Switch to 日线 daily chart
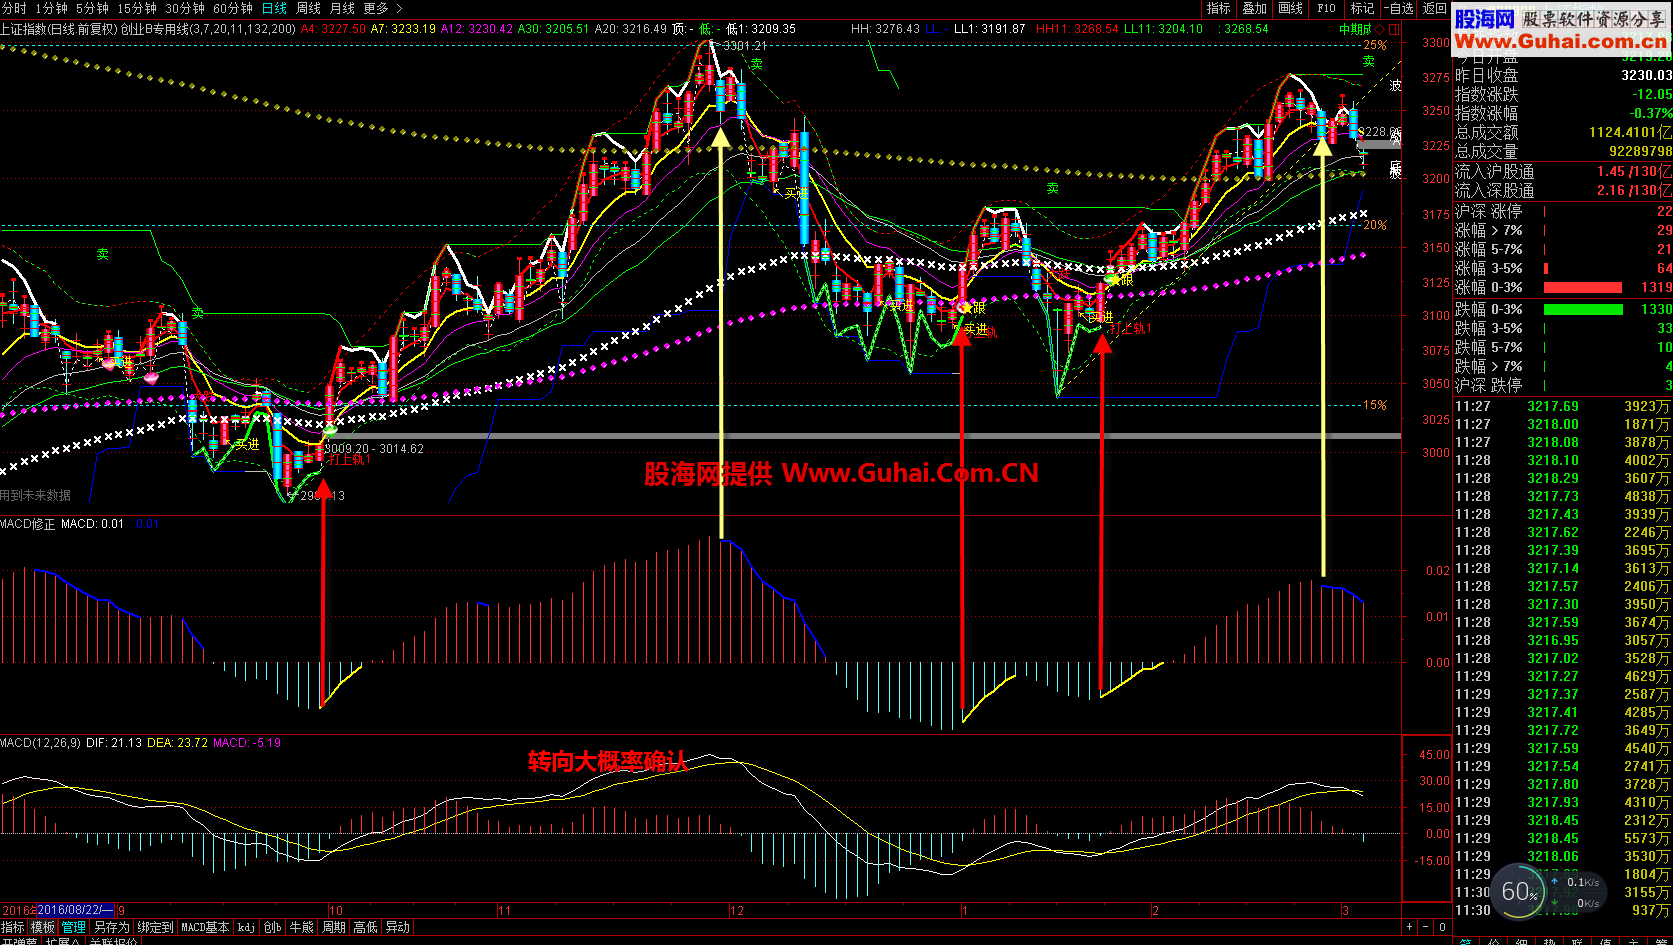The image size is (1673, 945). coord(274,8)
